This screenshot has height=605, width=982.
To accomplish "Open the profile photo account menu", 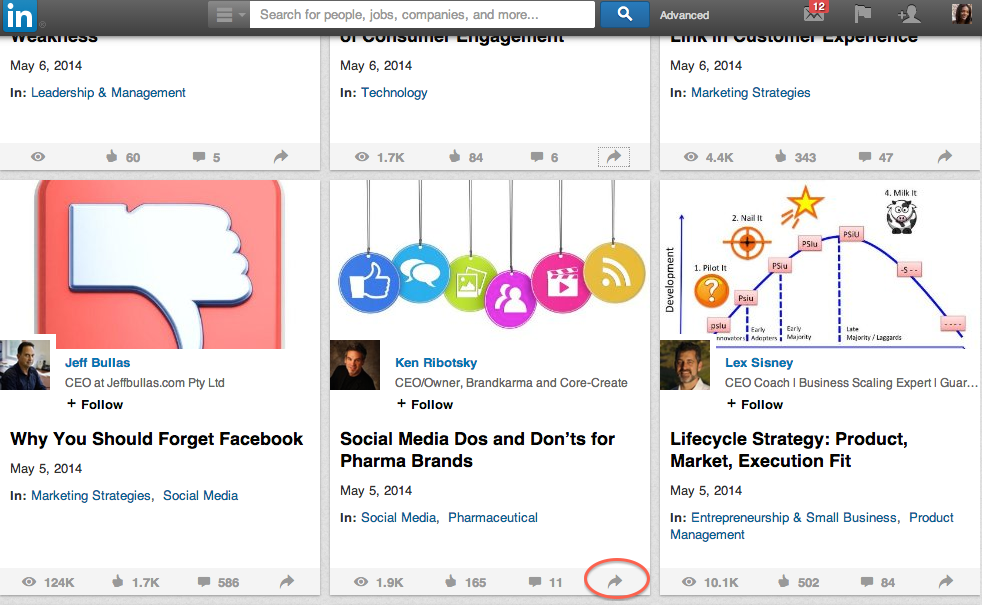I will (x=962, y=14).
